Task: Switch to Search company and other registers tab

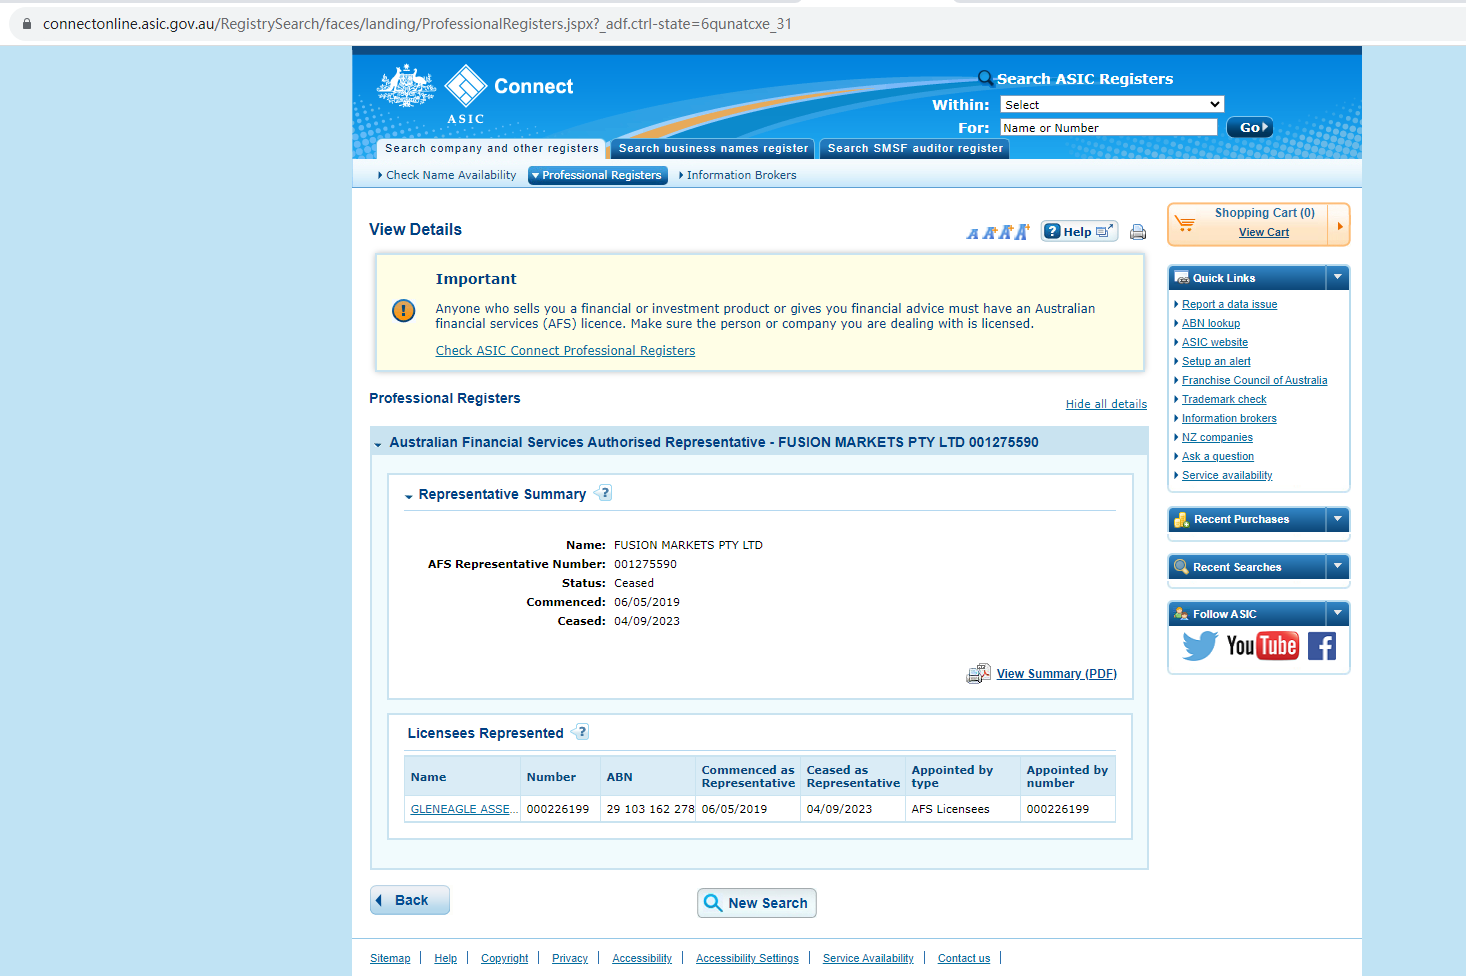Action: (492, 148)
